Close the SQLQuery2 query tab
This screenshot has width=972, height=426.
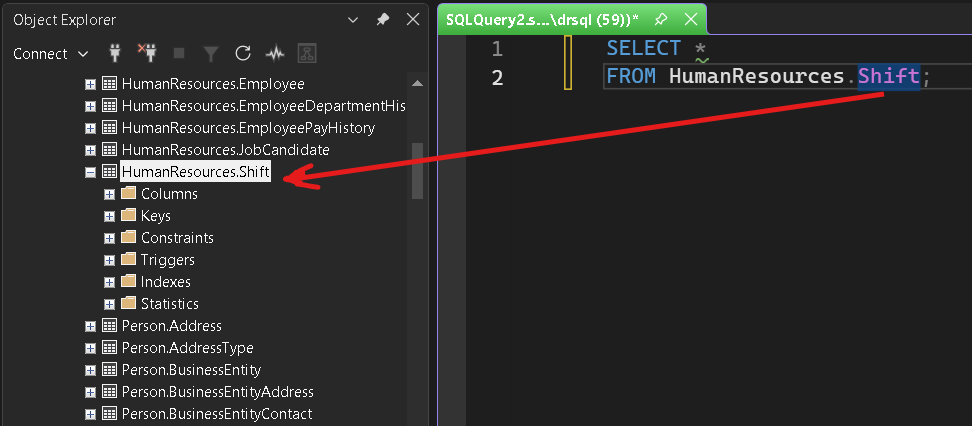(x=691, y=20)
